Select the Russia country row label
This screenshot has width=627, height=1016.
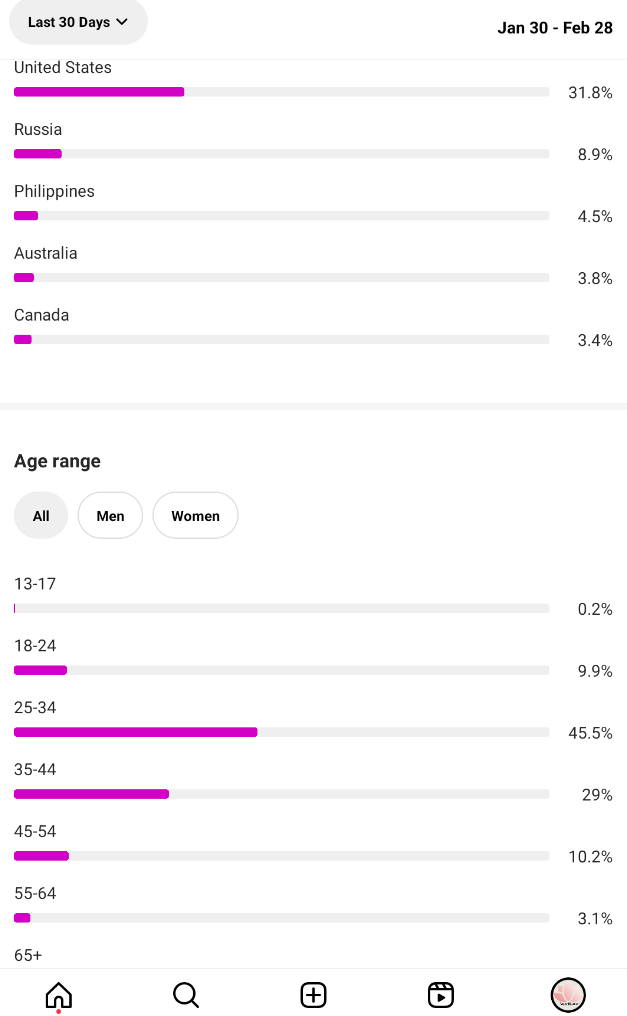(38, 130)
